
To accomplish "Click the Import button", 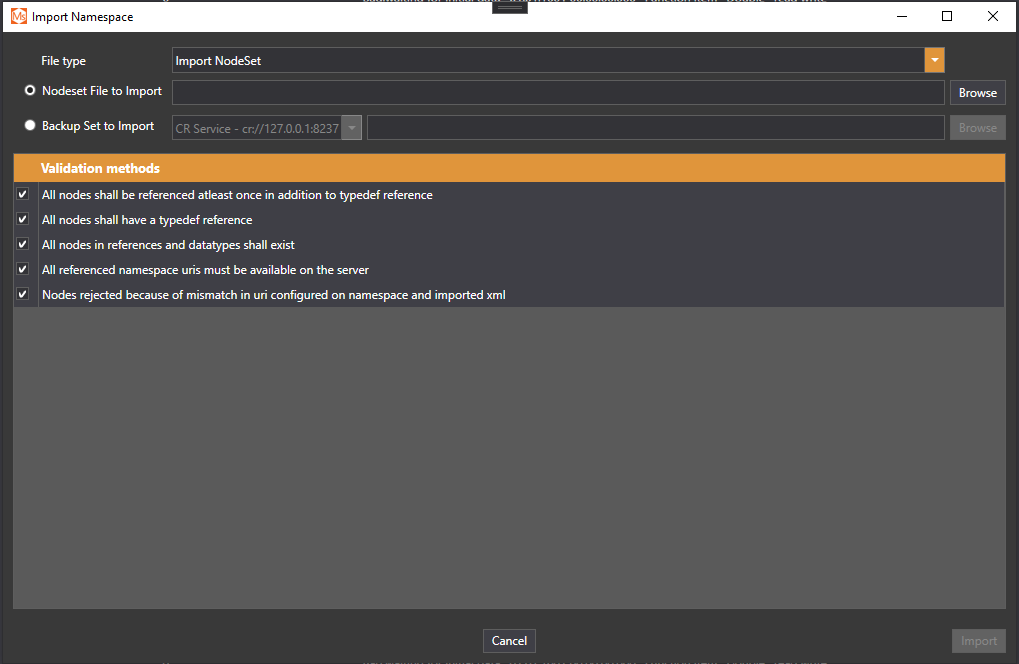I will click(978, 641).
